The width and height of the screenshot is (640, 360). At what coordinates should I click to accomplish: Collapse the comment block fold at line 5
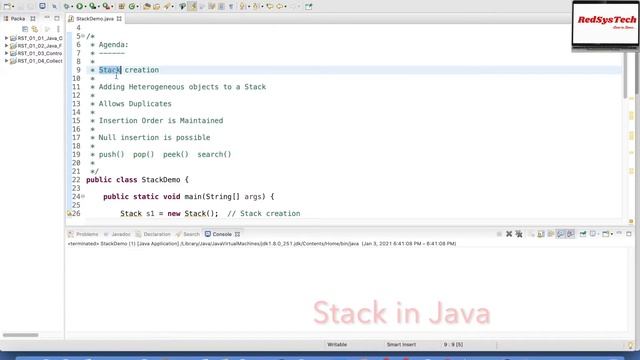[83, 36]
